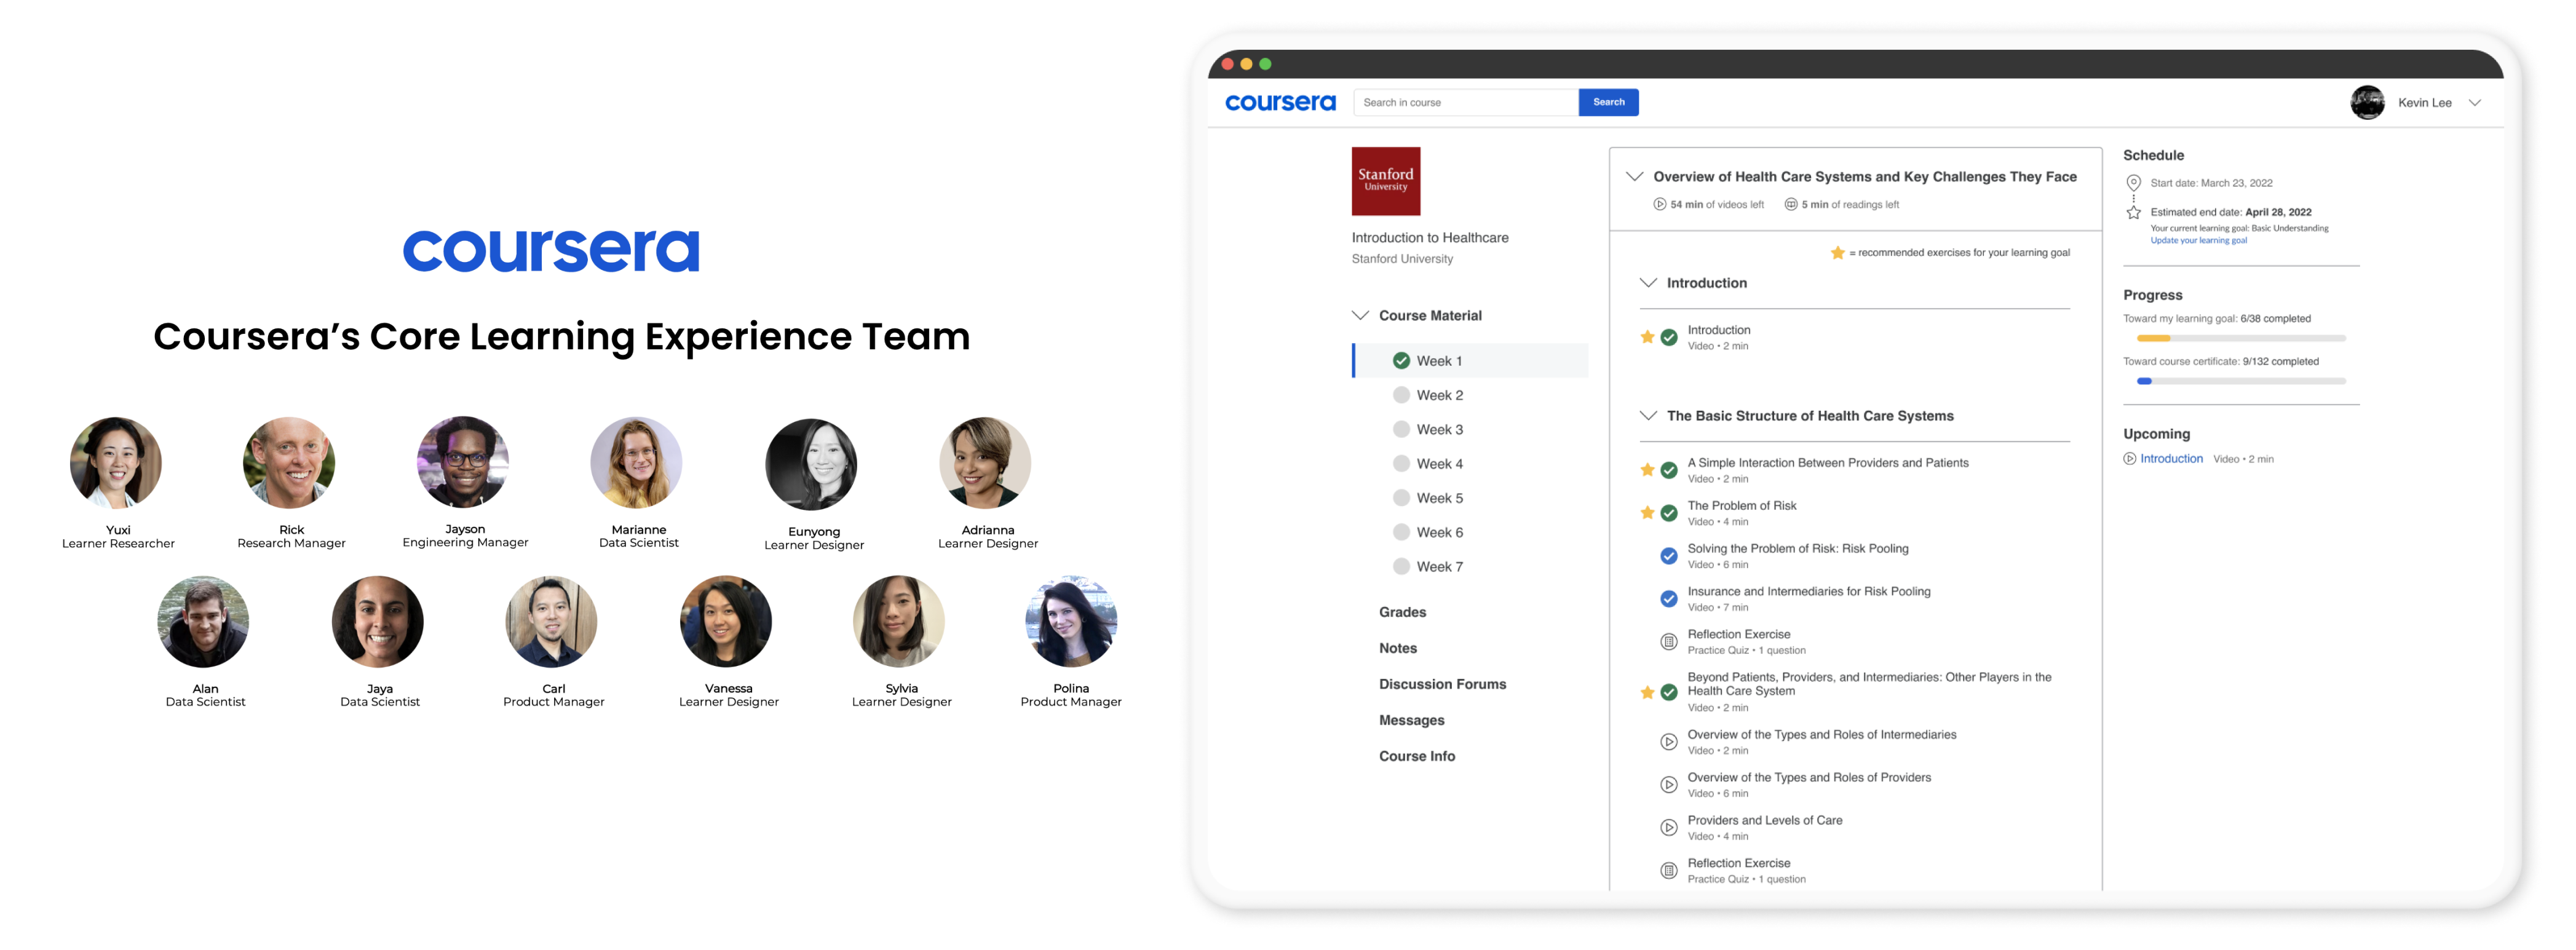Open Beyond Patients, Providers, and Intermediaries video

point(1869,684)
